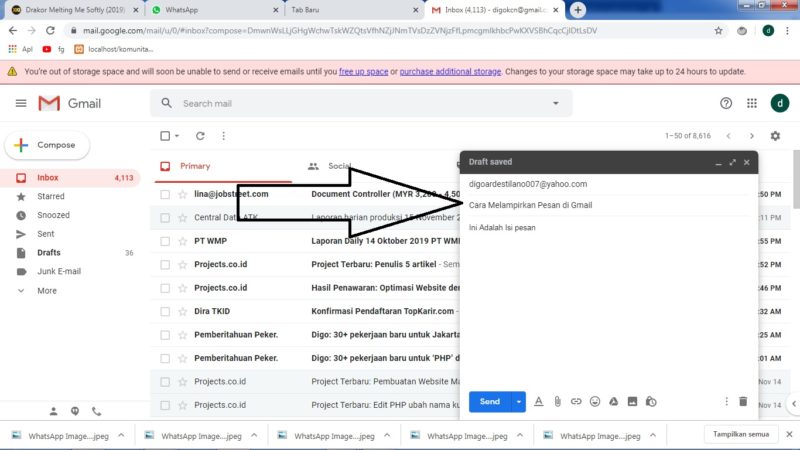This screenshot has height=450, width=800.
Task: Expand the first WhatsApp Image download options
Action: [x=121, y=436]
